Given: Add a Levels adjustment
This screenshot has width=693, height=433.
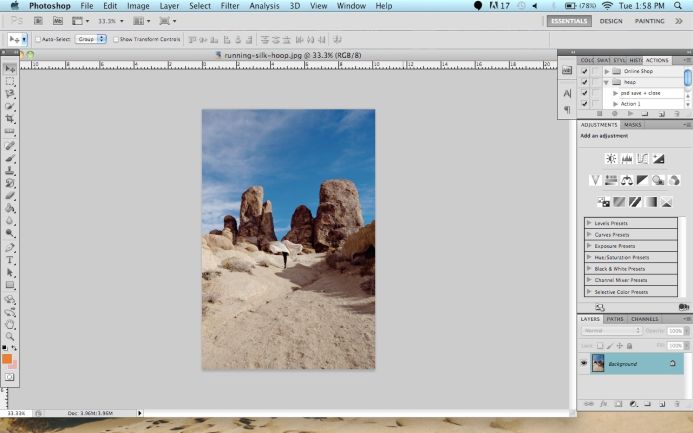Looking at the screenshot, I should click(x=627, y=158).
